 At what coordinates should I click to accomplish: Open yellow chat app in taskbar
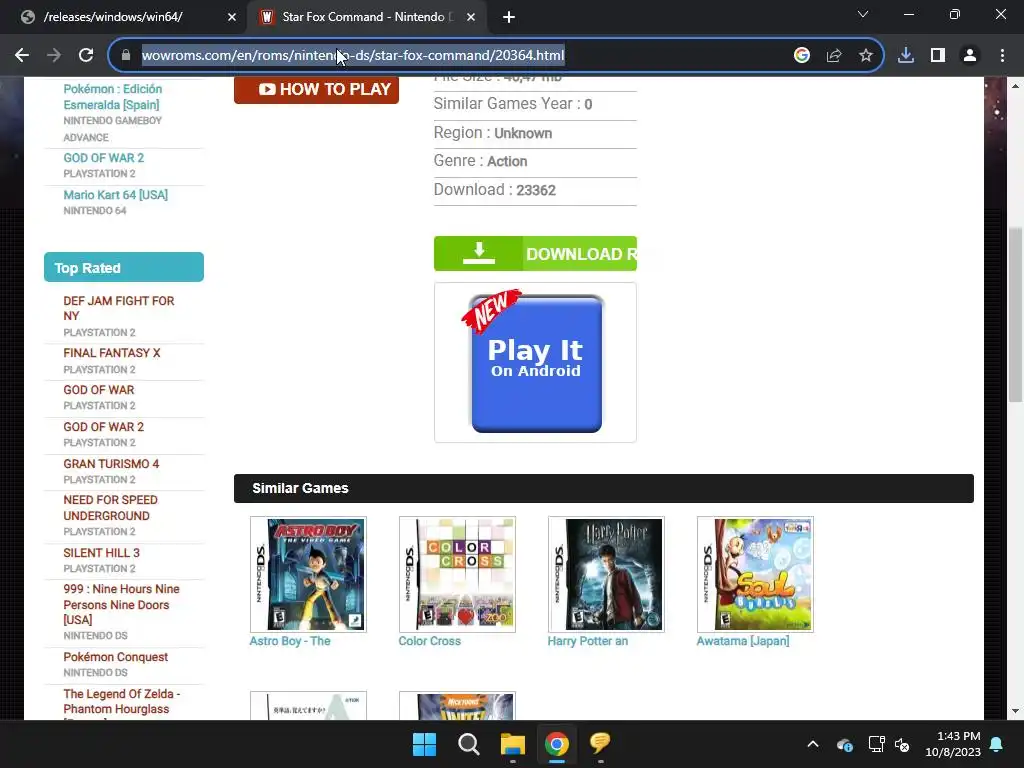[x=600, y=743]
